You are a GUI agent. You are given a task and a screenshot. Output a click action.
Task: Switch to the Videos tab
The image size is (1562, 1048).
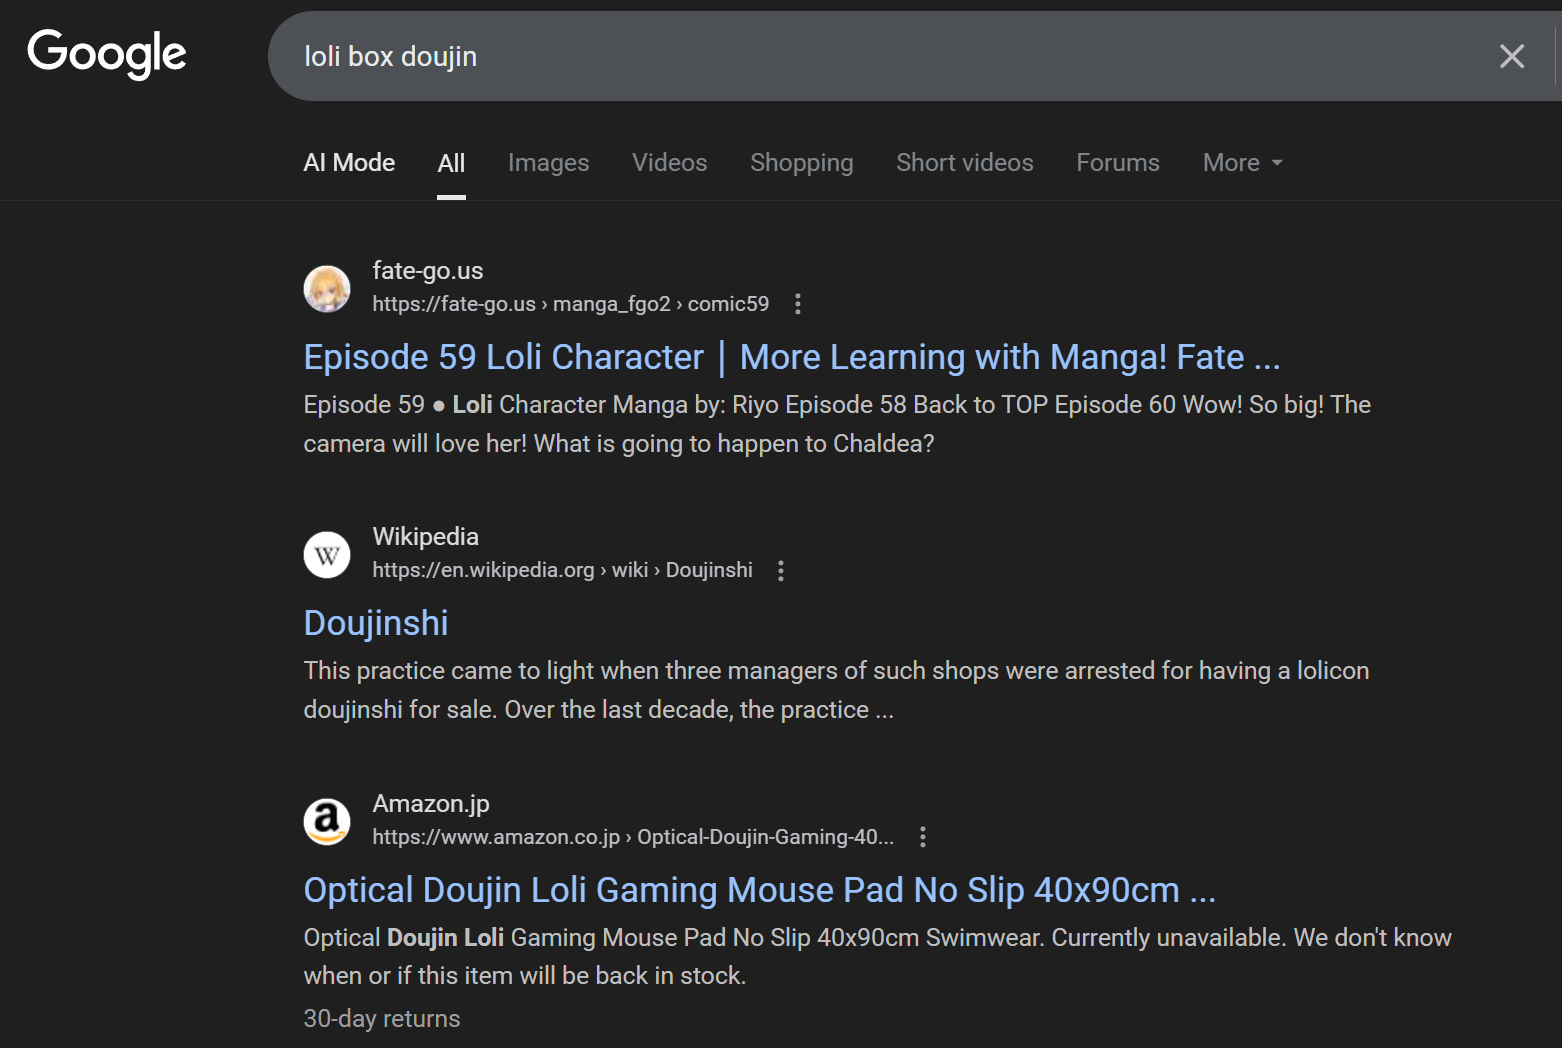pyautogui.click(x=669, y=163)
